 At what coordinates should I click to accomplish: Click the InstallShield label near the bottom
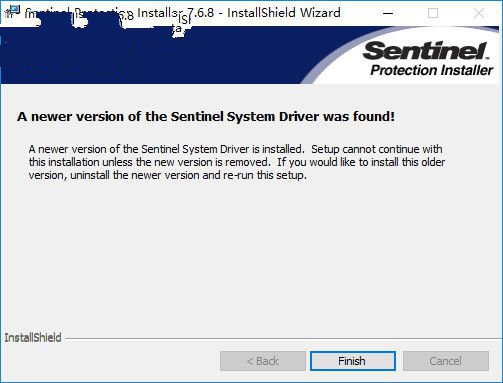[33, 338]
